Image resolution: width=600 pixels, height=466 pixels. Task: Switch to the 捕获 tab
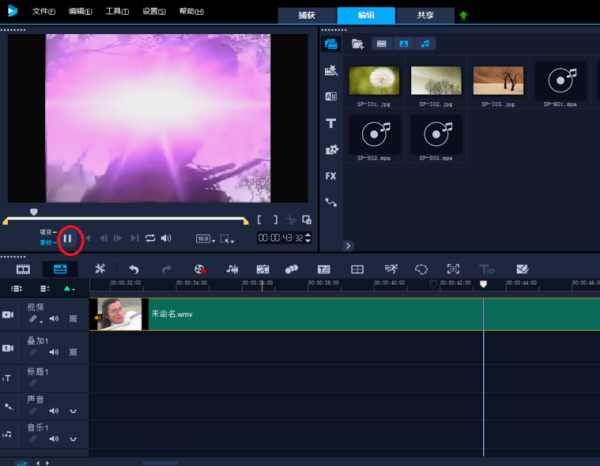coord(307,15)
